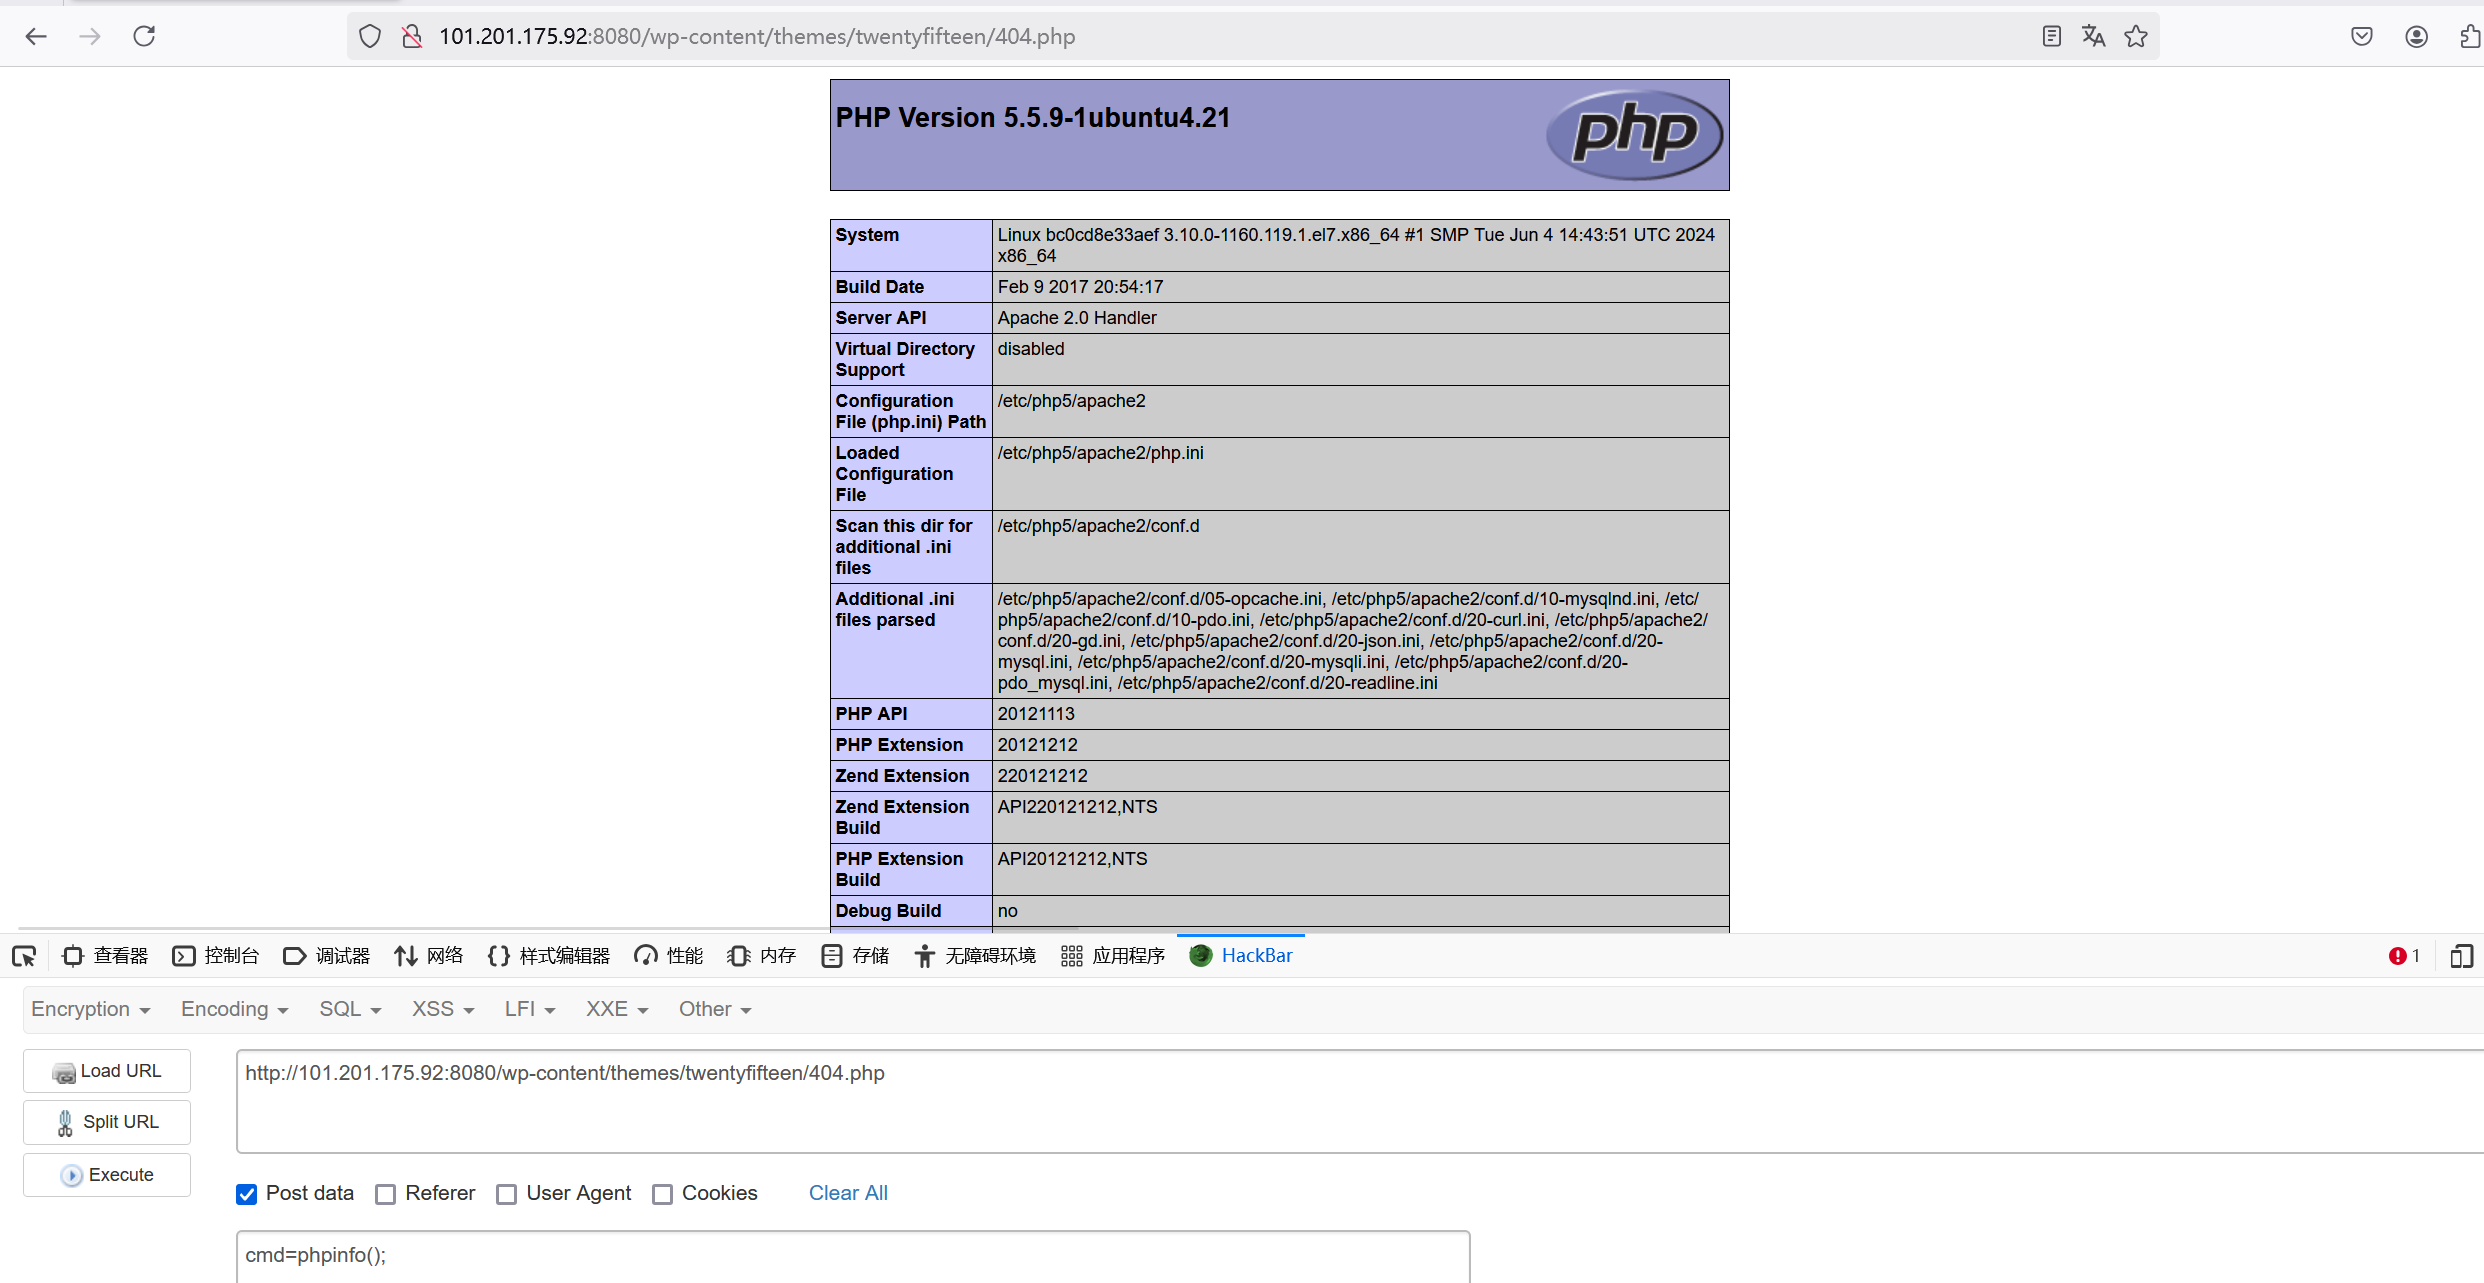Select the HackBar tab label
Image resolution: width=2484 pixels, height=1283 pixels.
(x=1257, y=956)
